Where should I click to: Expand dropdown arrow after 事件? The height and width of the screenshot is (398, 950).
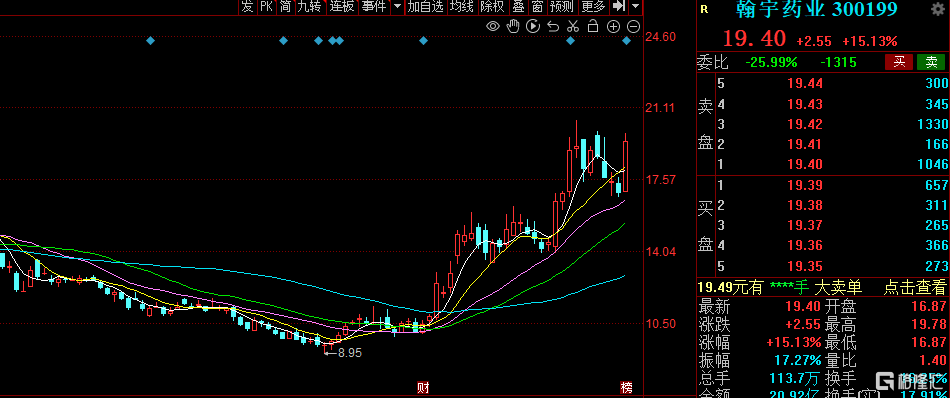(397, 7)
